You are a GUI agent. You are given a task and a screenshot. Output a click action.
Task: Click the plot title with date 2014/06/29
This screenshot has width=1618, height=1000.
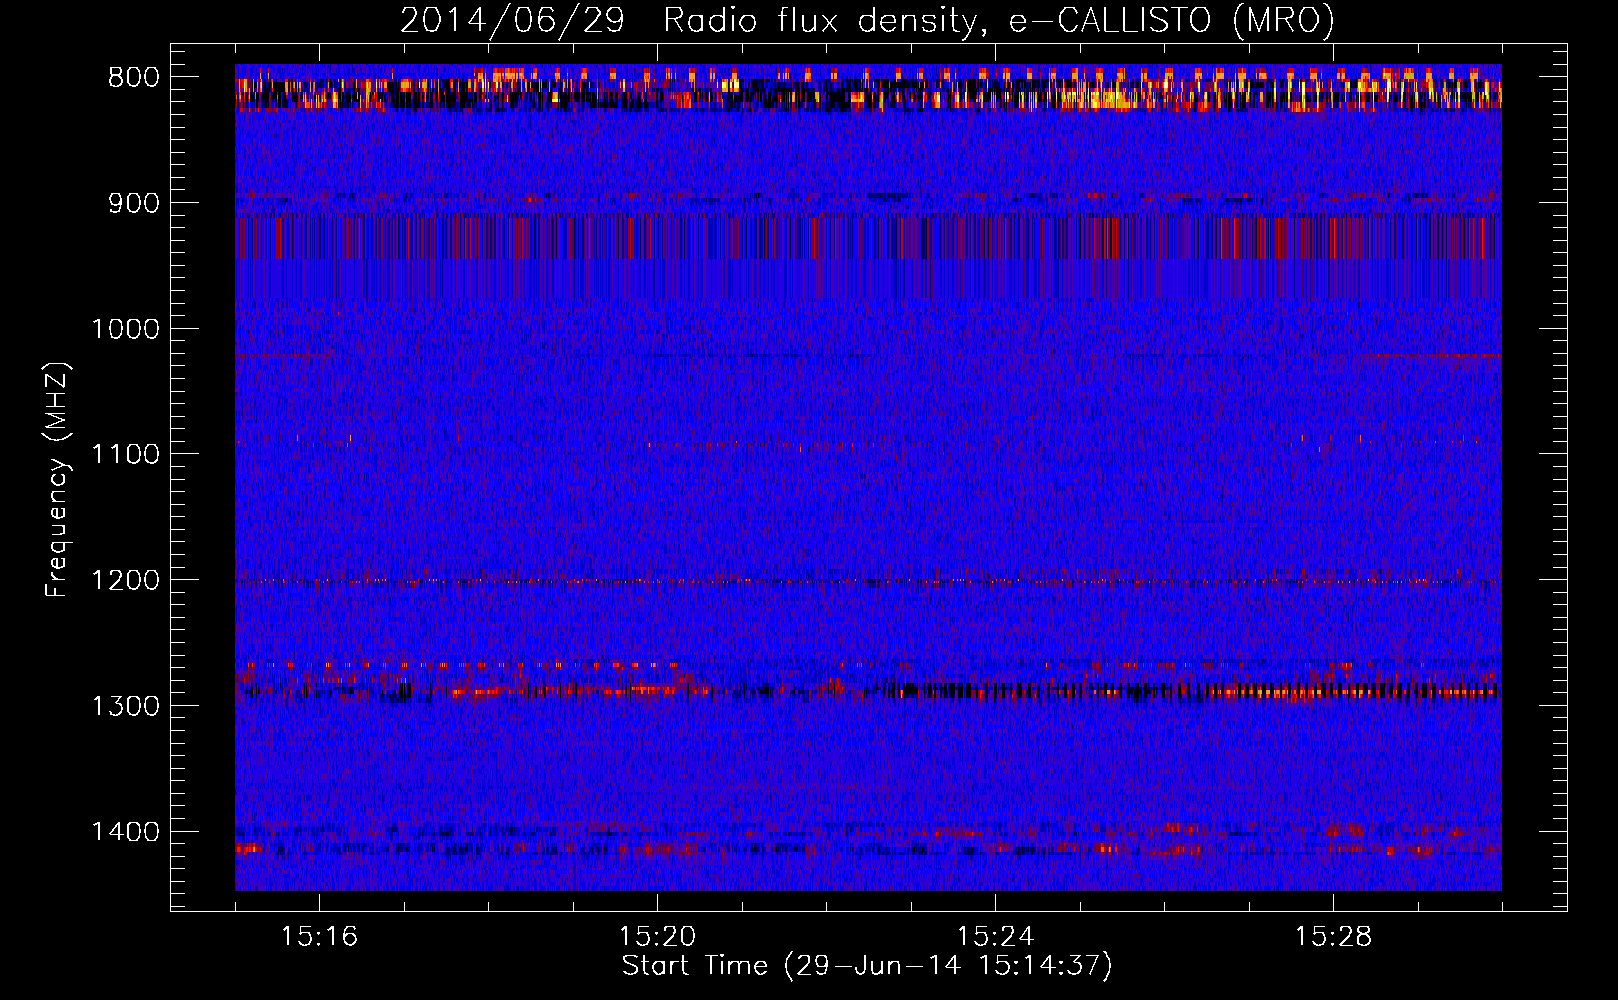click(867, 21)
